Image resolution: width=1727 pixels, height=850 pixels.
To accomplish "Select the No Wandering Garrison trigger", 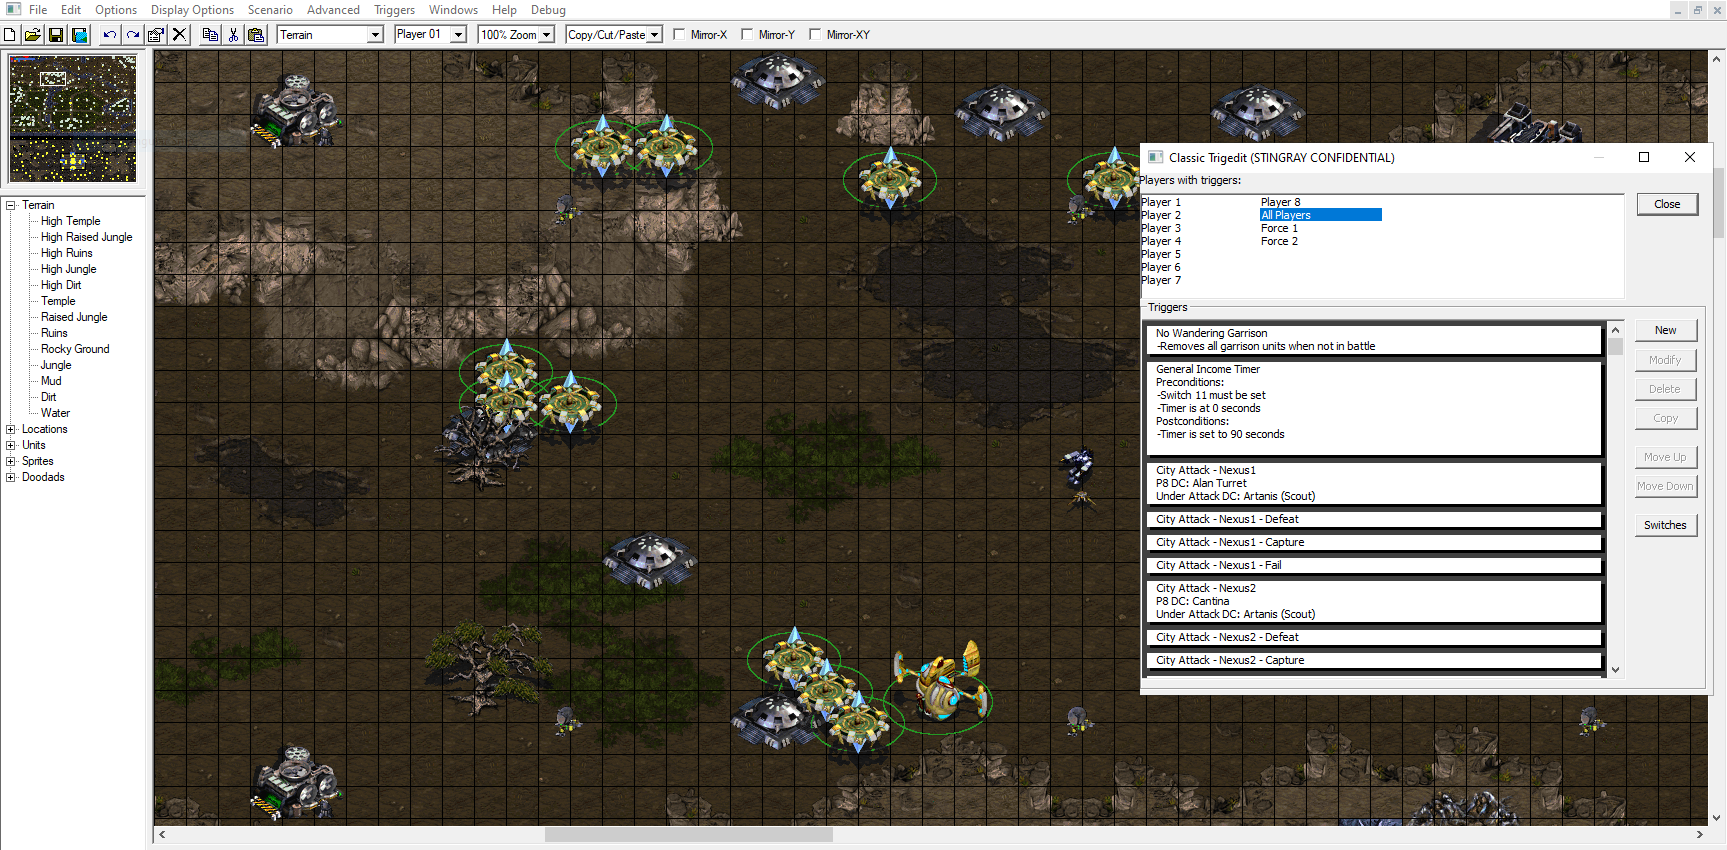I will (1374, 339).
